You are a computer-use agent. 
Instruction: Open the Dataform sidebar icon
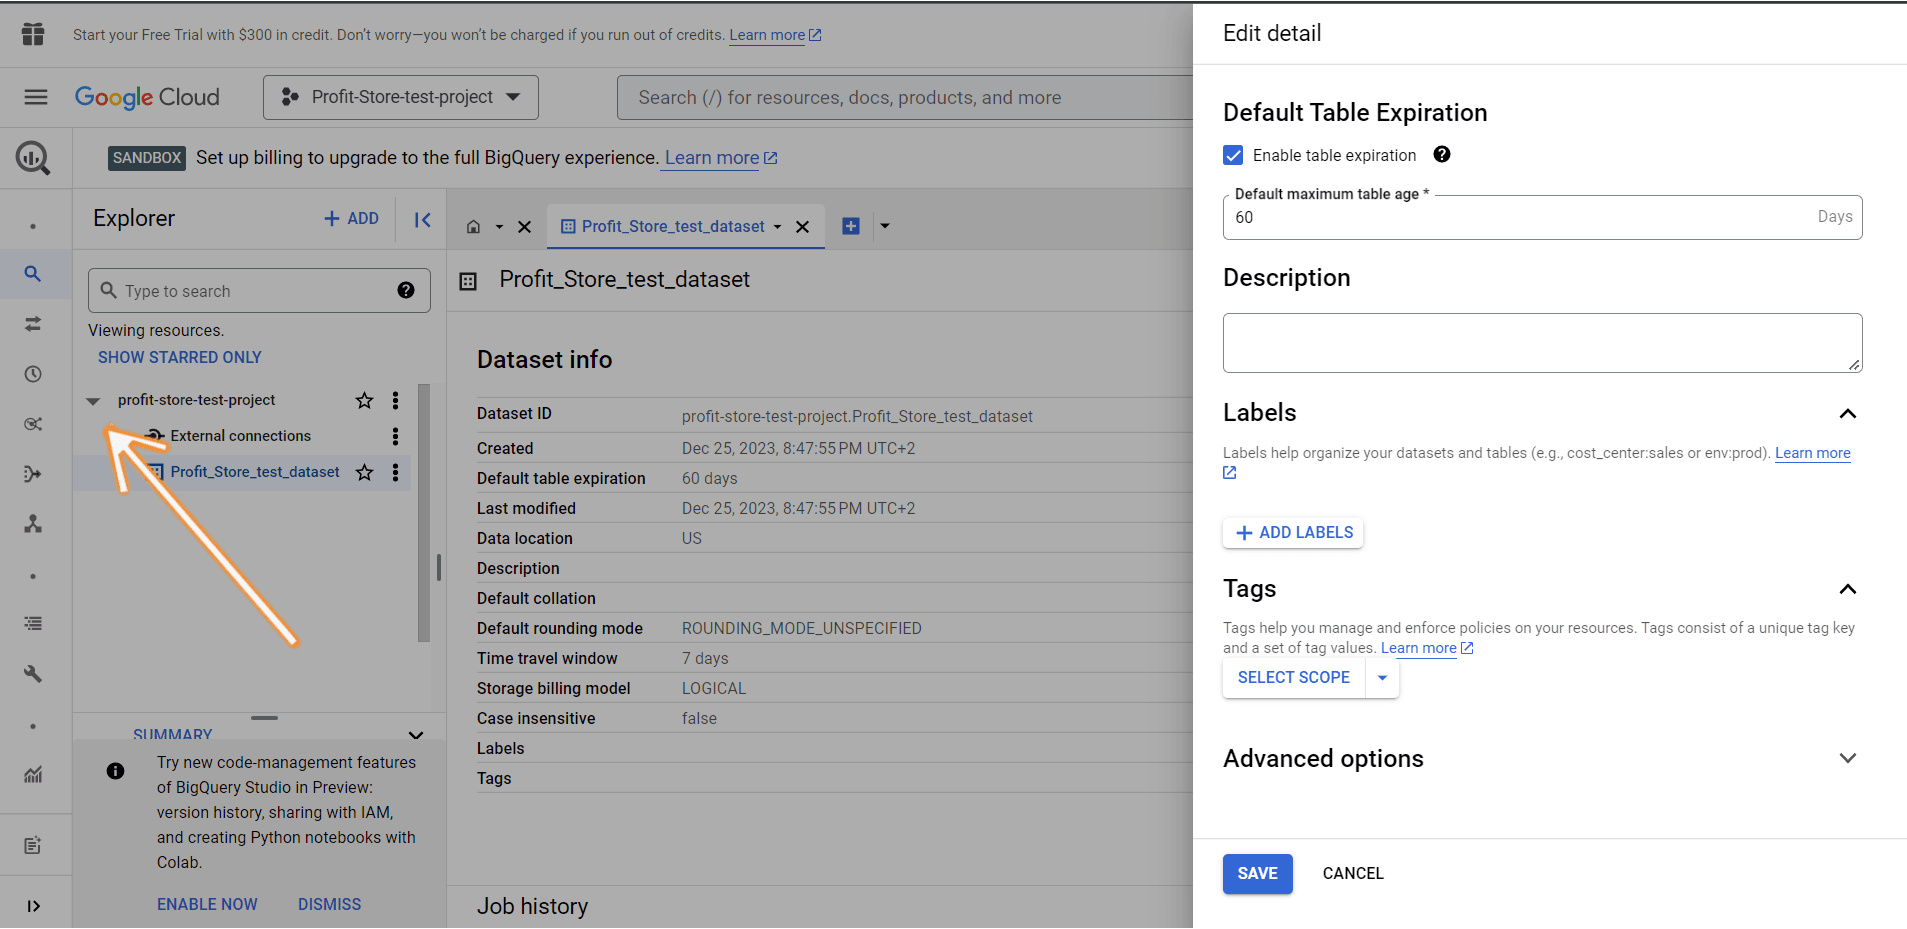33,474
